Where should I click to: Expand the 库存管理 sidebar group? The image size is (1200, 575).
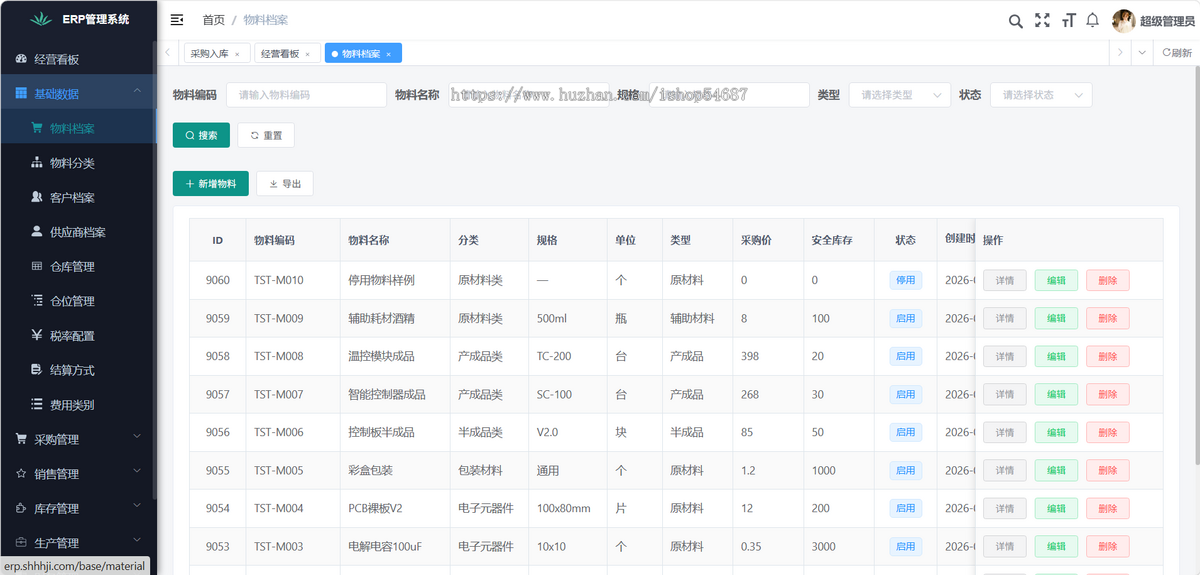click(x=78, y=508)
